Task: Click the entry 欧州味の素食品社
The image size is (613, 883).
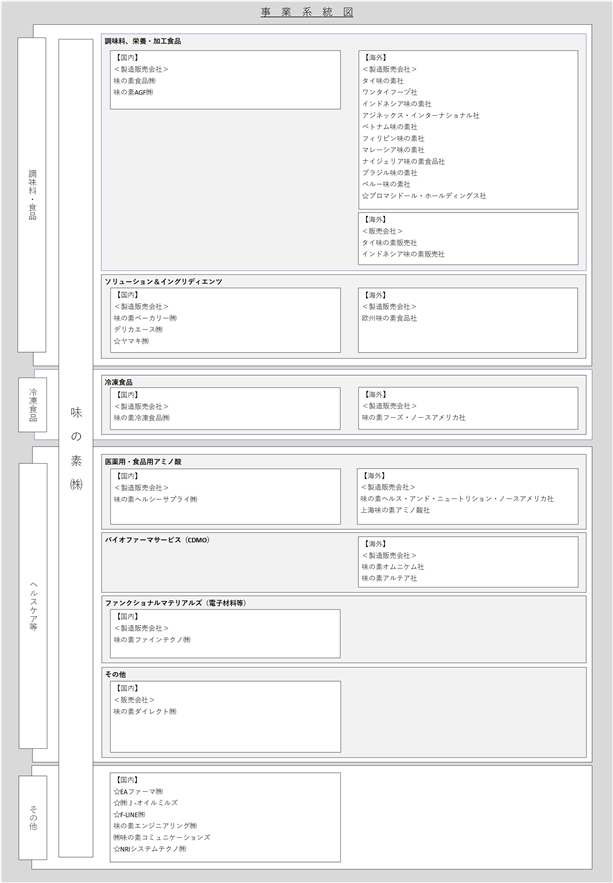Action: [x=390, y=318]
